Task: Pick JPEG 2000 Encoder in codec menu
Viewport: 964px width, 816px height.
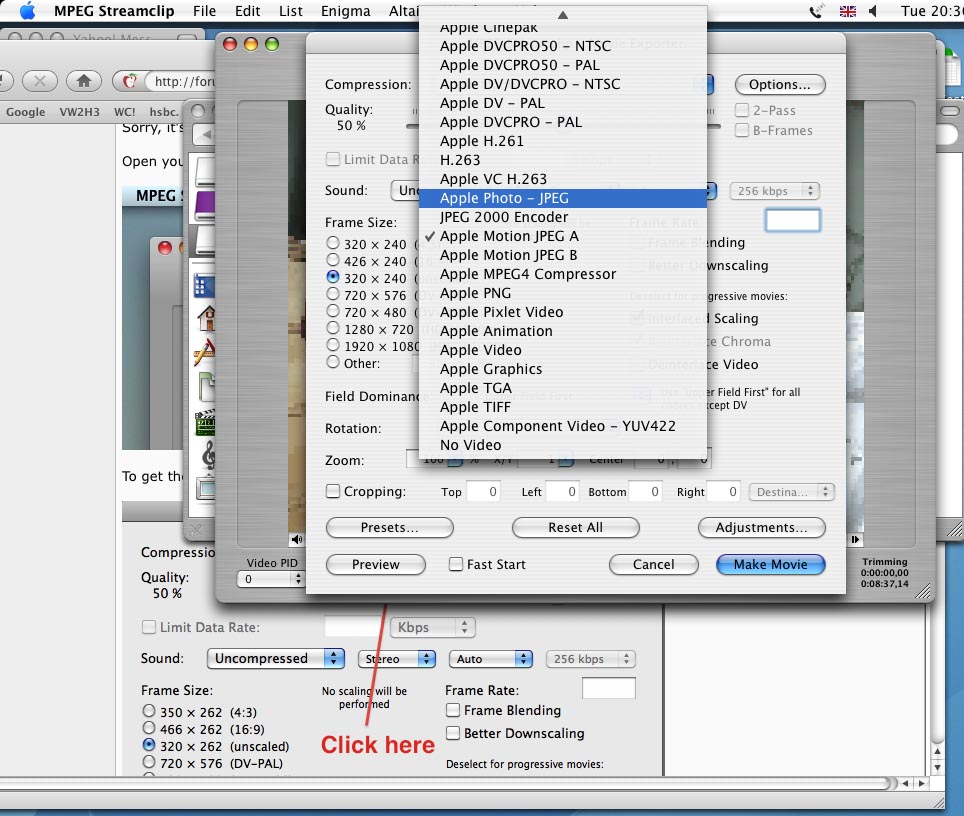Action: 563,217
